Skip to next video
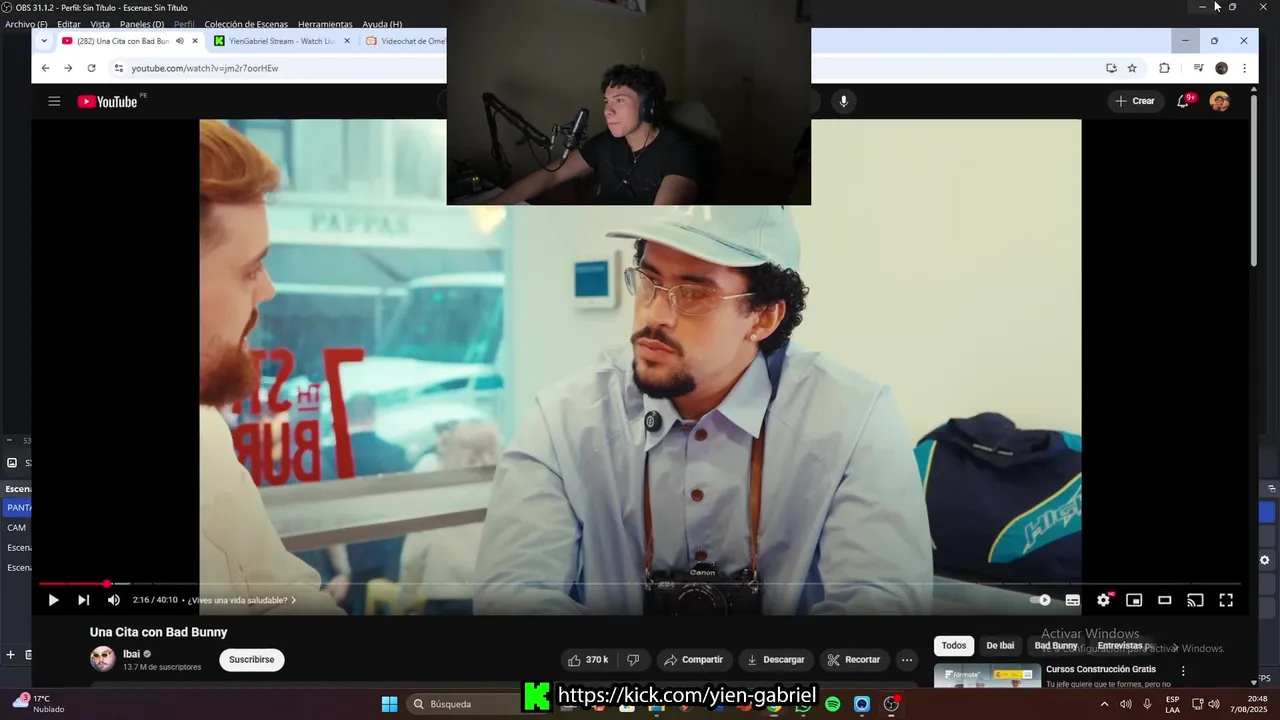 83,600
